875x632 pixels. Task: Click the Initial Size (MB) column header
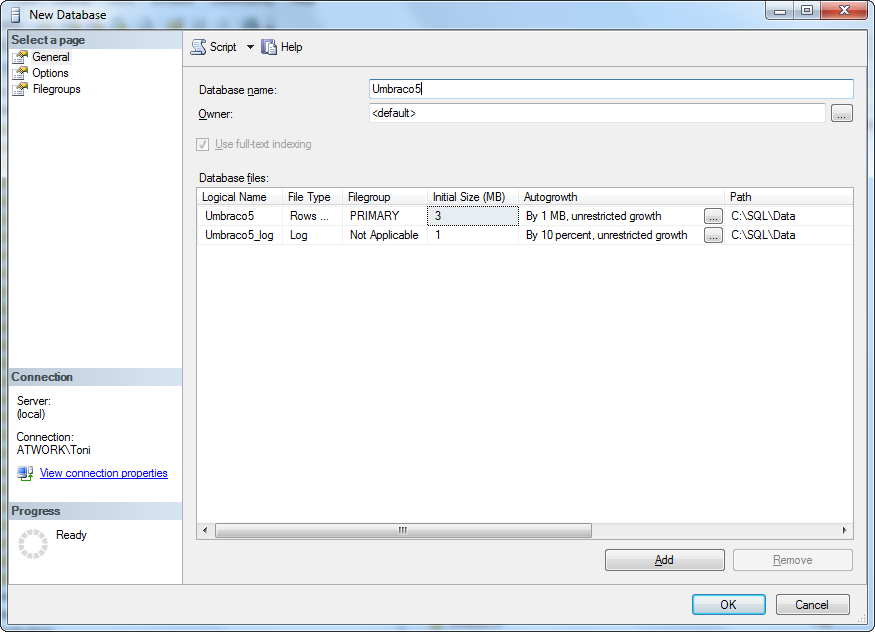pos(473,197)
